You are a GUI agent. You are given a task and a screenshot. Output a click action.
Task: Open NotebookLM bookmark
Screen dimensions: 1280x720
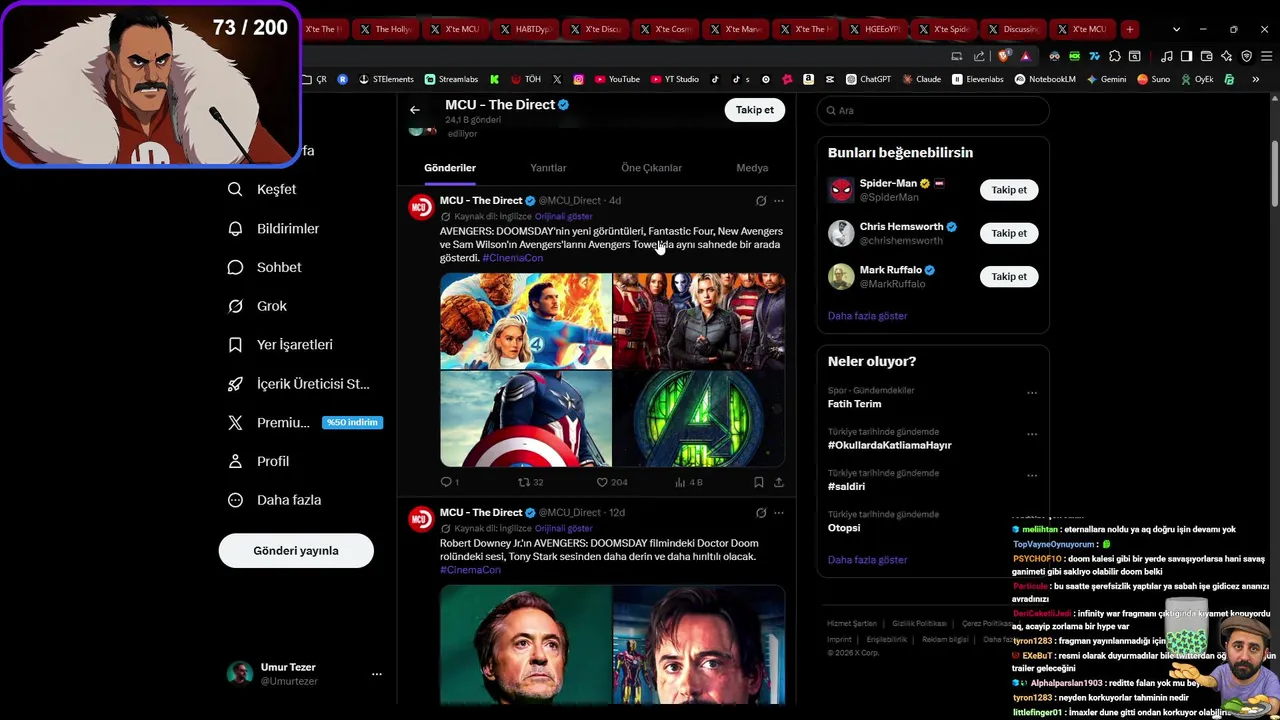tap(1045, 79)
